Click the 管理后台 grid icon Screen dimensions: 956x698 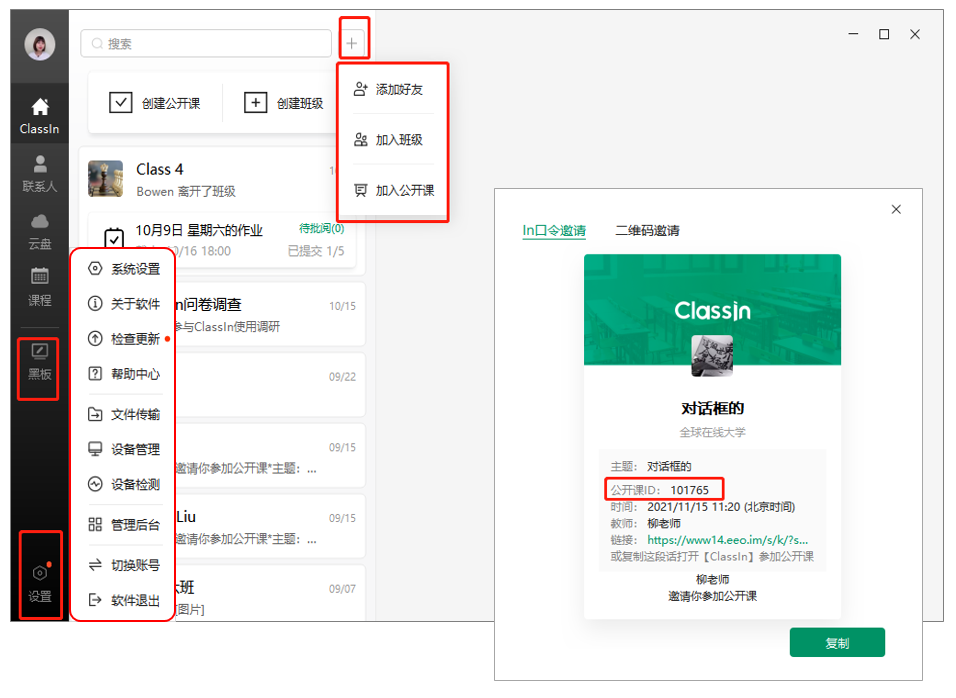tap(95, 524)
